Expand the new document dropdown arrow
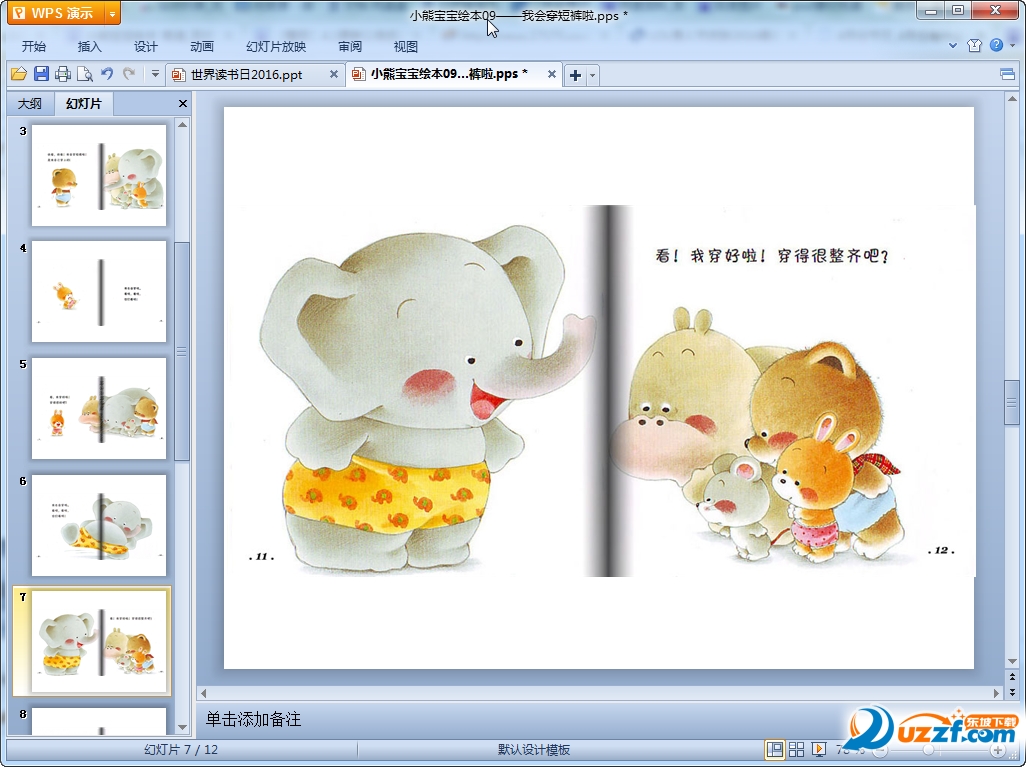 (592, 75)
